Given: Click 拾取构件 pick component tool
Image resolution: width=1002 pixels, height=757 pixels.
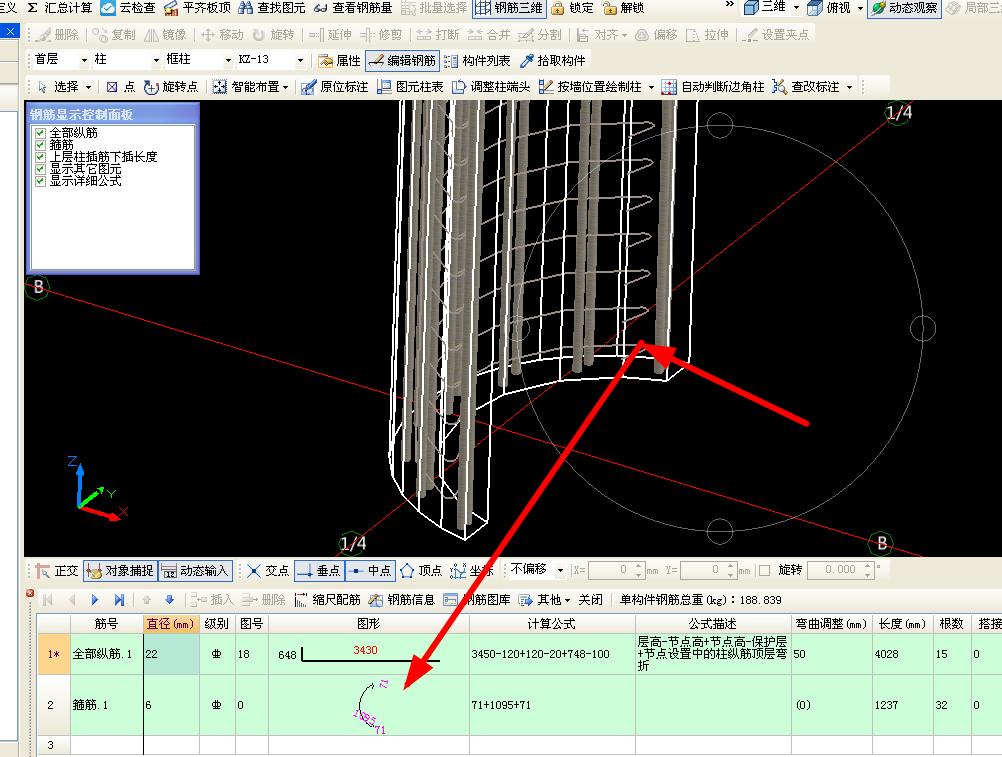Looking at the screenshot, I should (x=553, y=61).
